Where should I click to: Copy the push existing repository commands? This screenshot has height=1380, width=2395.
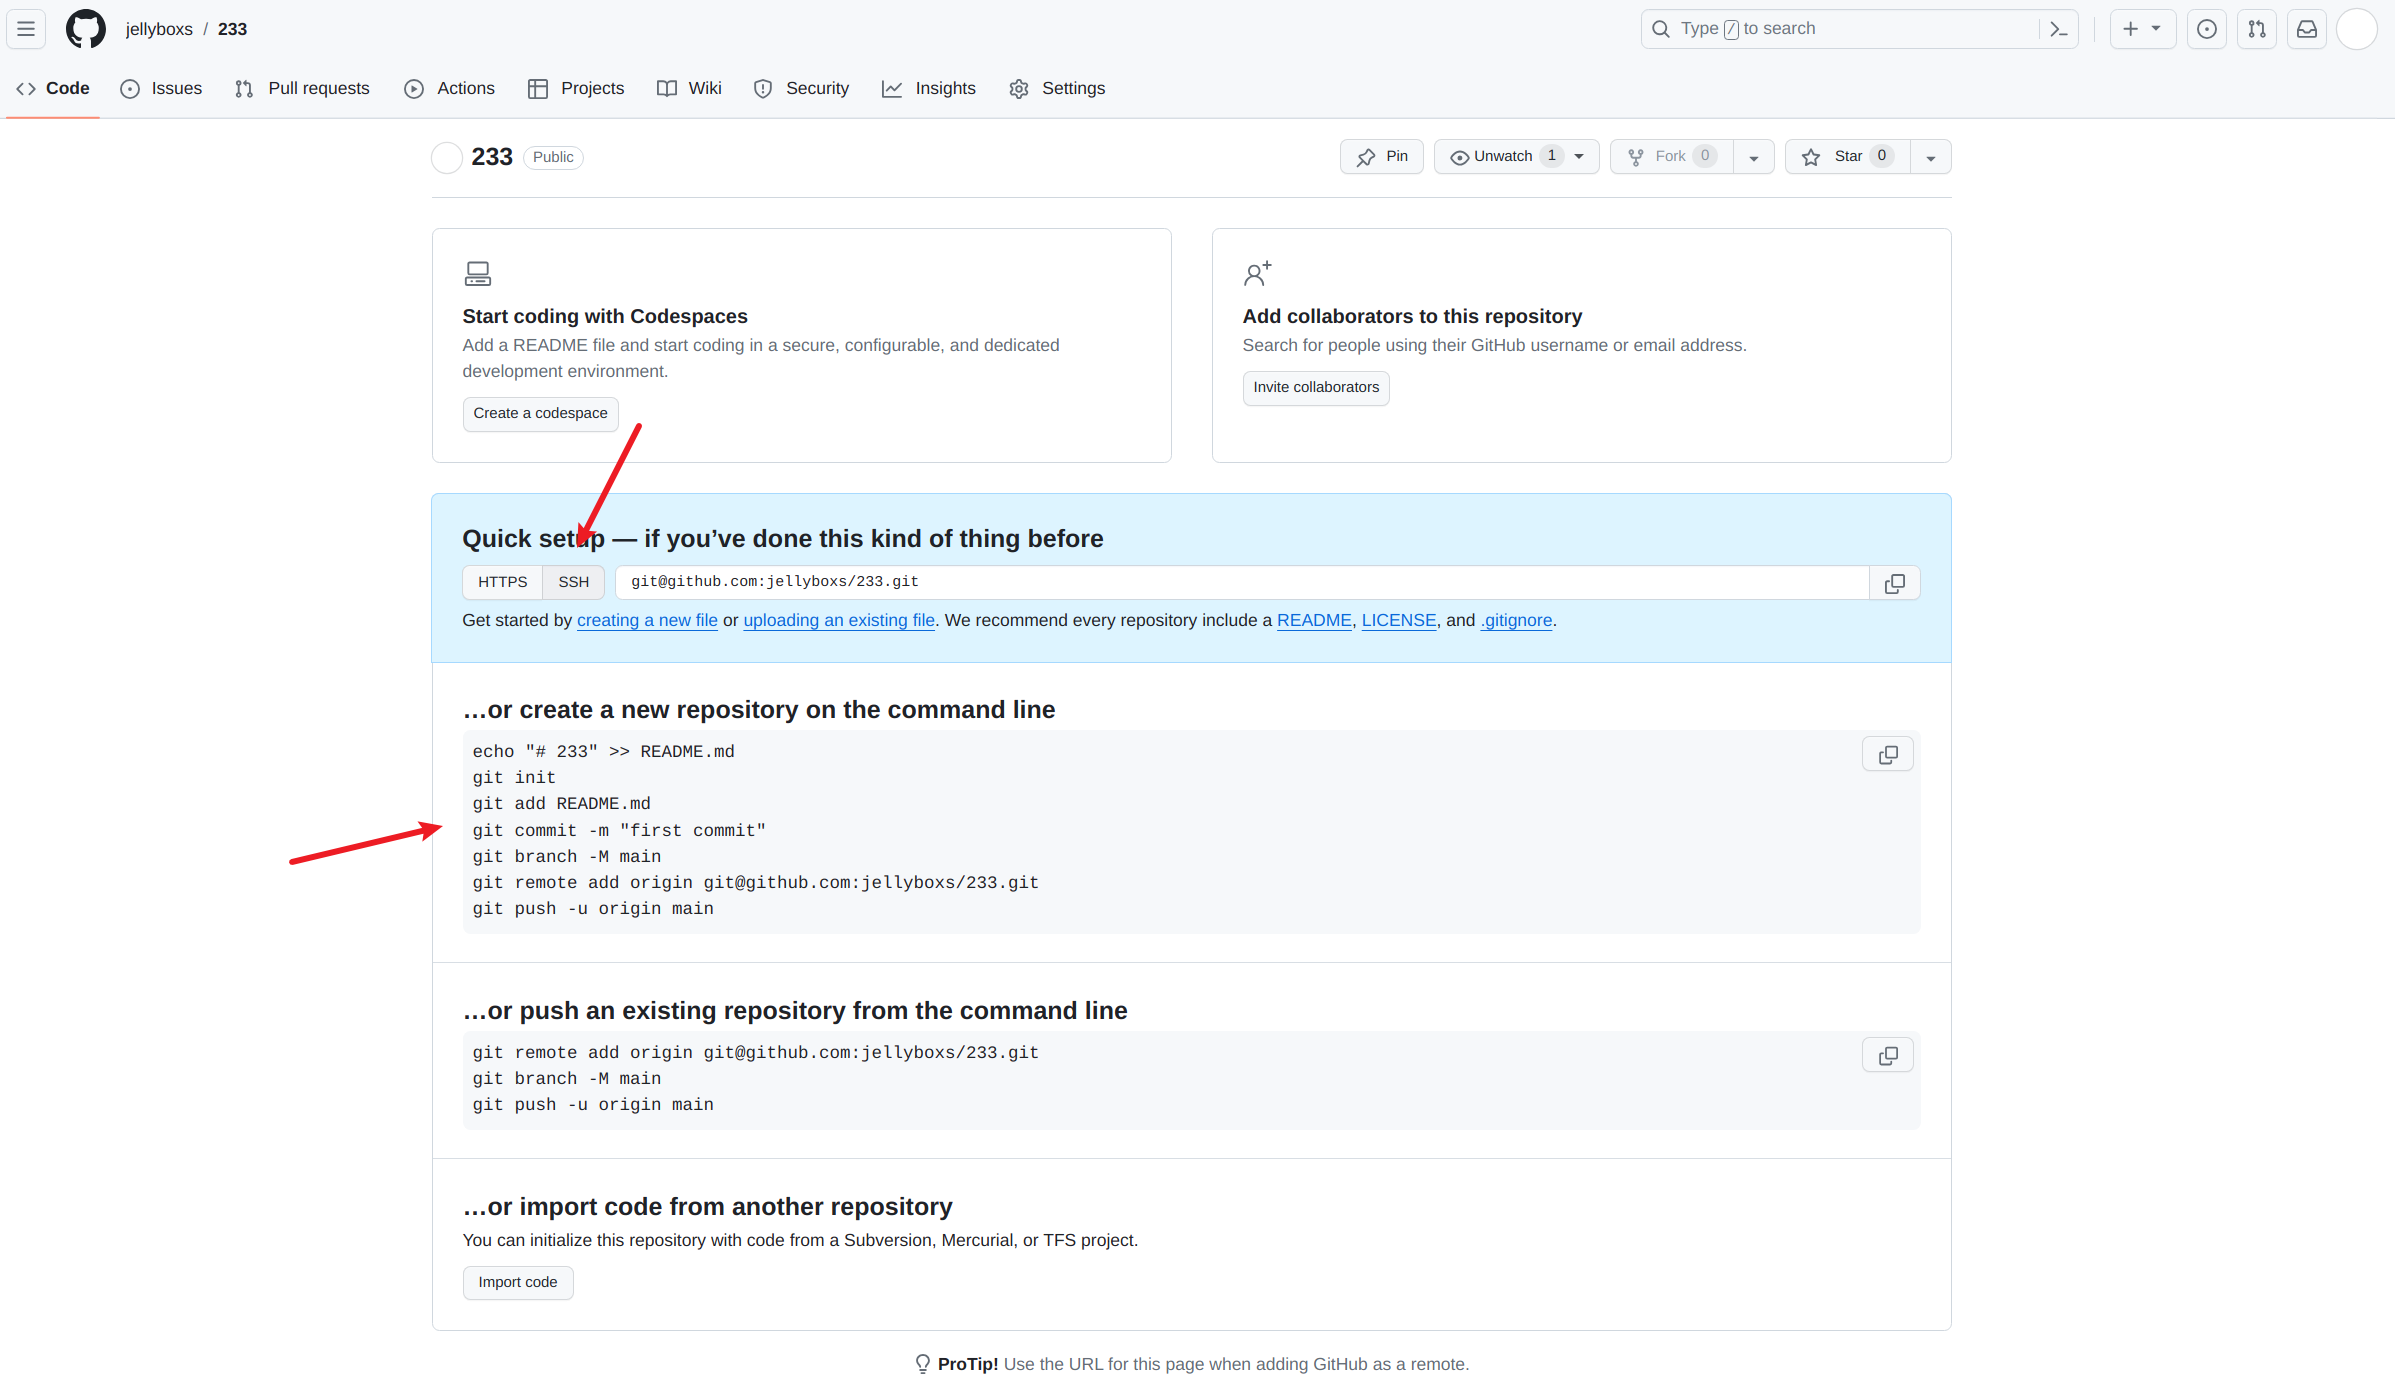pos(1887,1056)
